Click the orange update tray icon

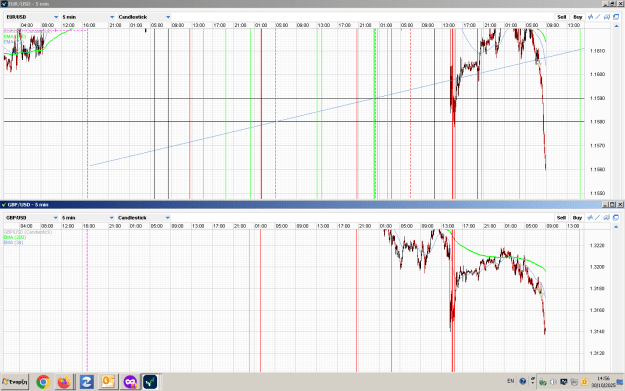[584, 382]
